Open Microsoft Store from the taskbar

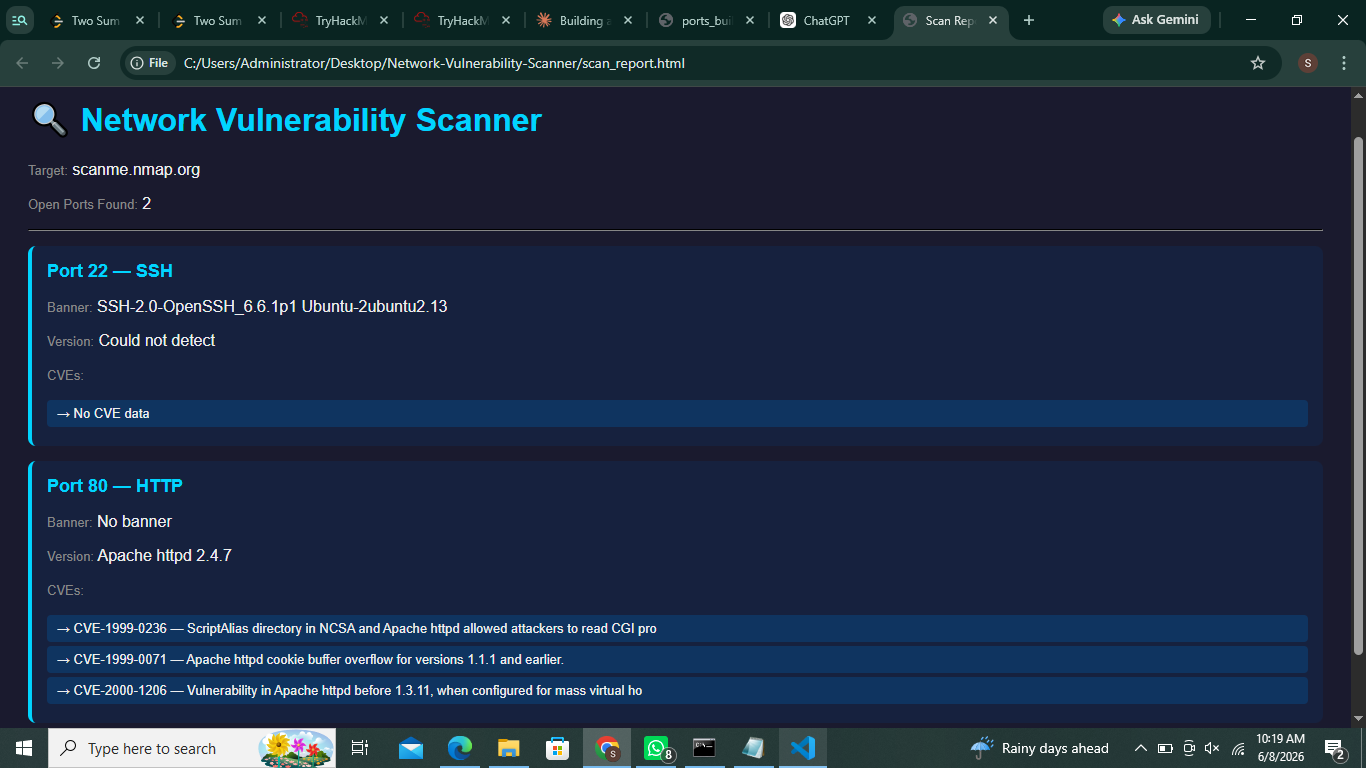(x=557, y=748)
